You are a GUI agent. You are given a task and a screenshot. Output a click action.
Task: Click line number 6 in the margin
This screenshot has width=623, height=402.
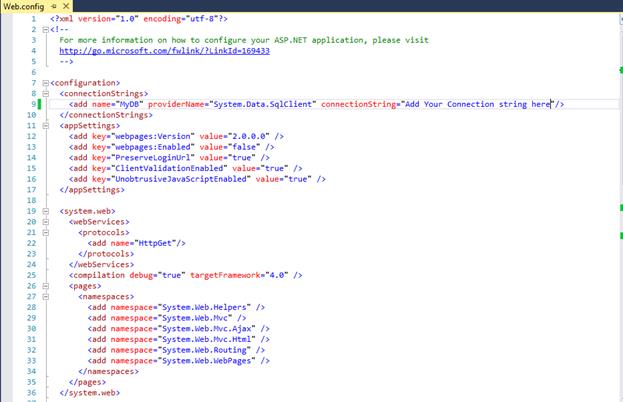tap(34, 72)
